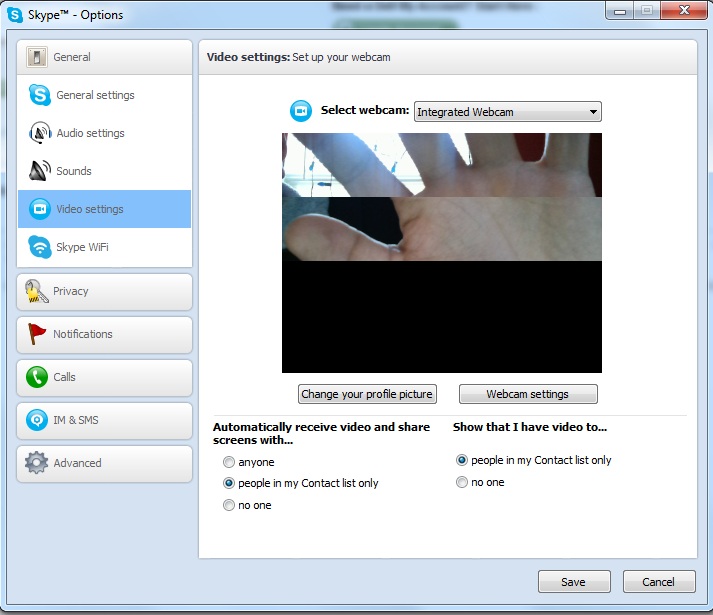The height and width of the screenshot is (615, 713).
Task: Click the webcam video preview
Action: point(442,253)
